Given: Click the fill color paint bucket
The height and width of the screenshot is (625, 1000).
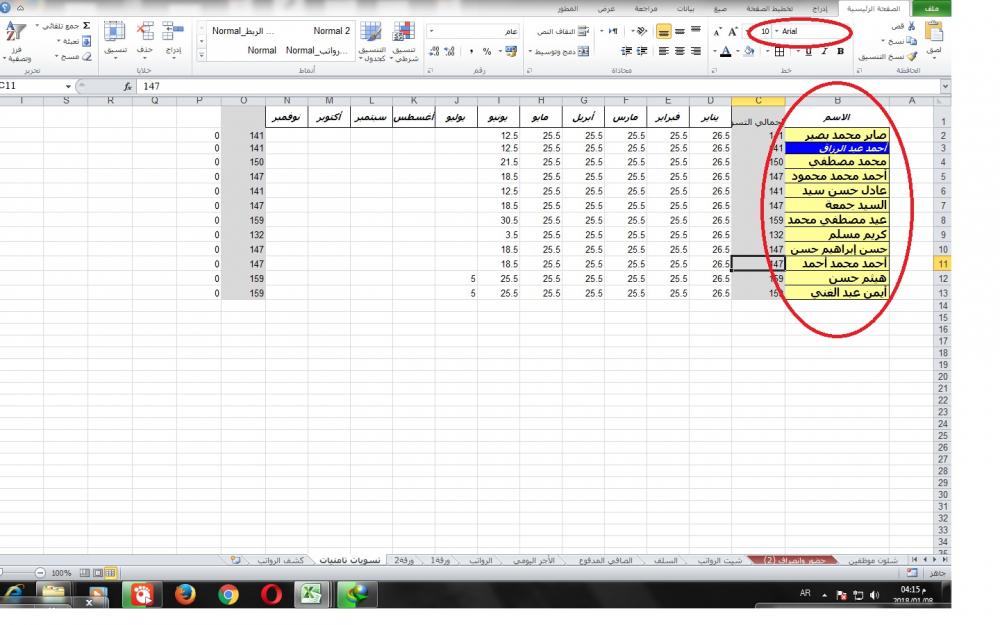Looking at the screenshot, I should point(750,51).
